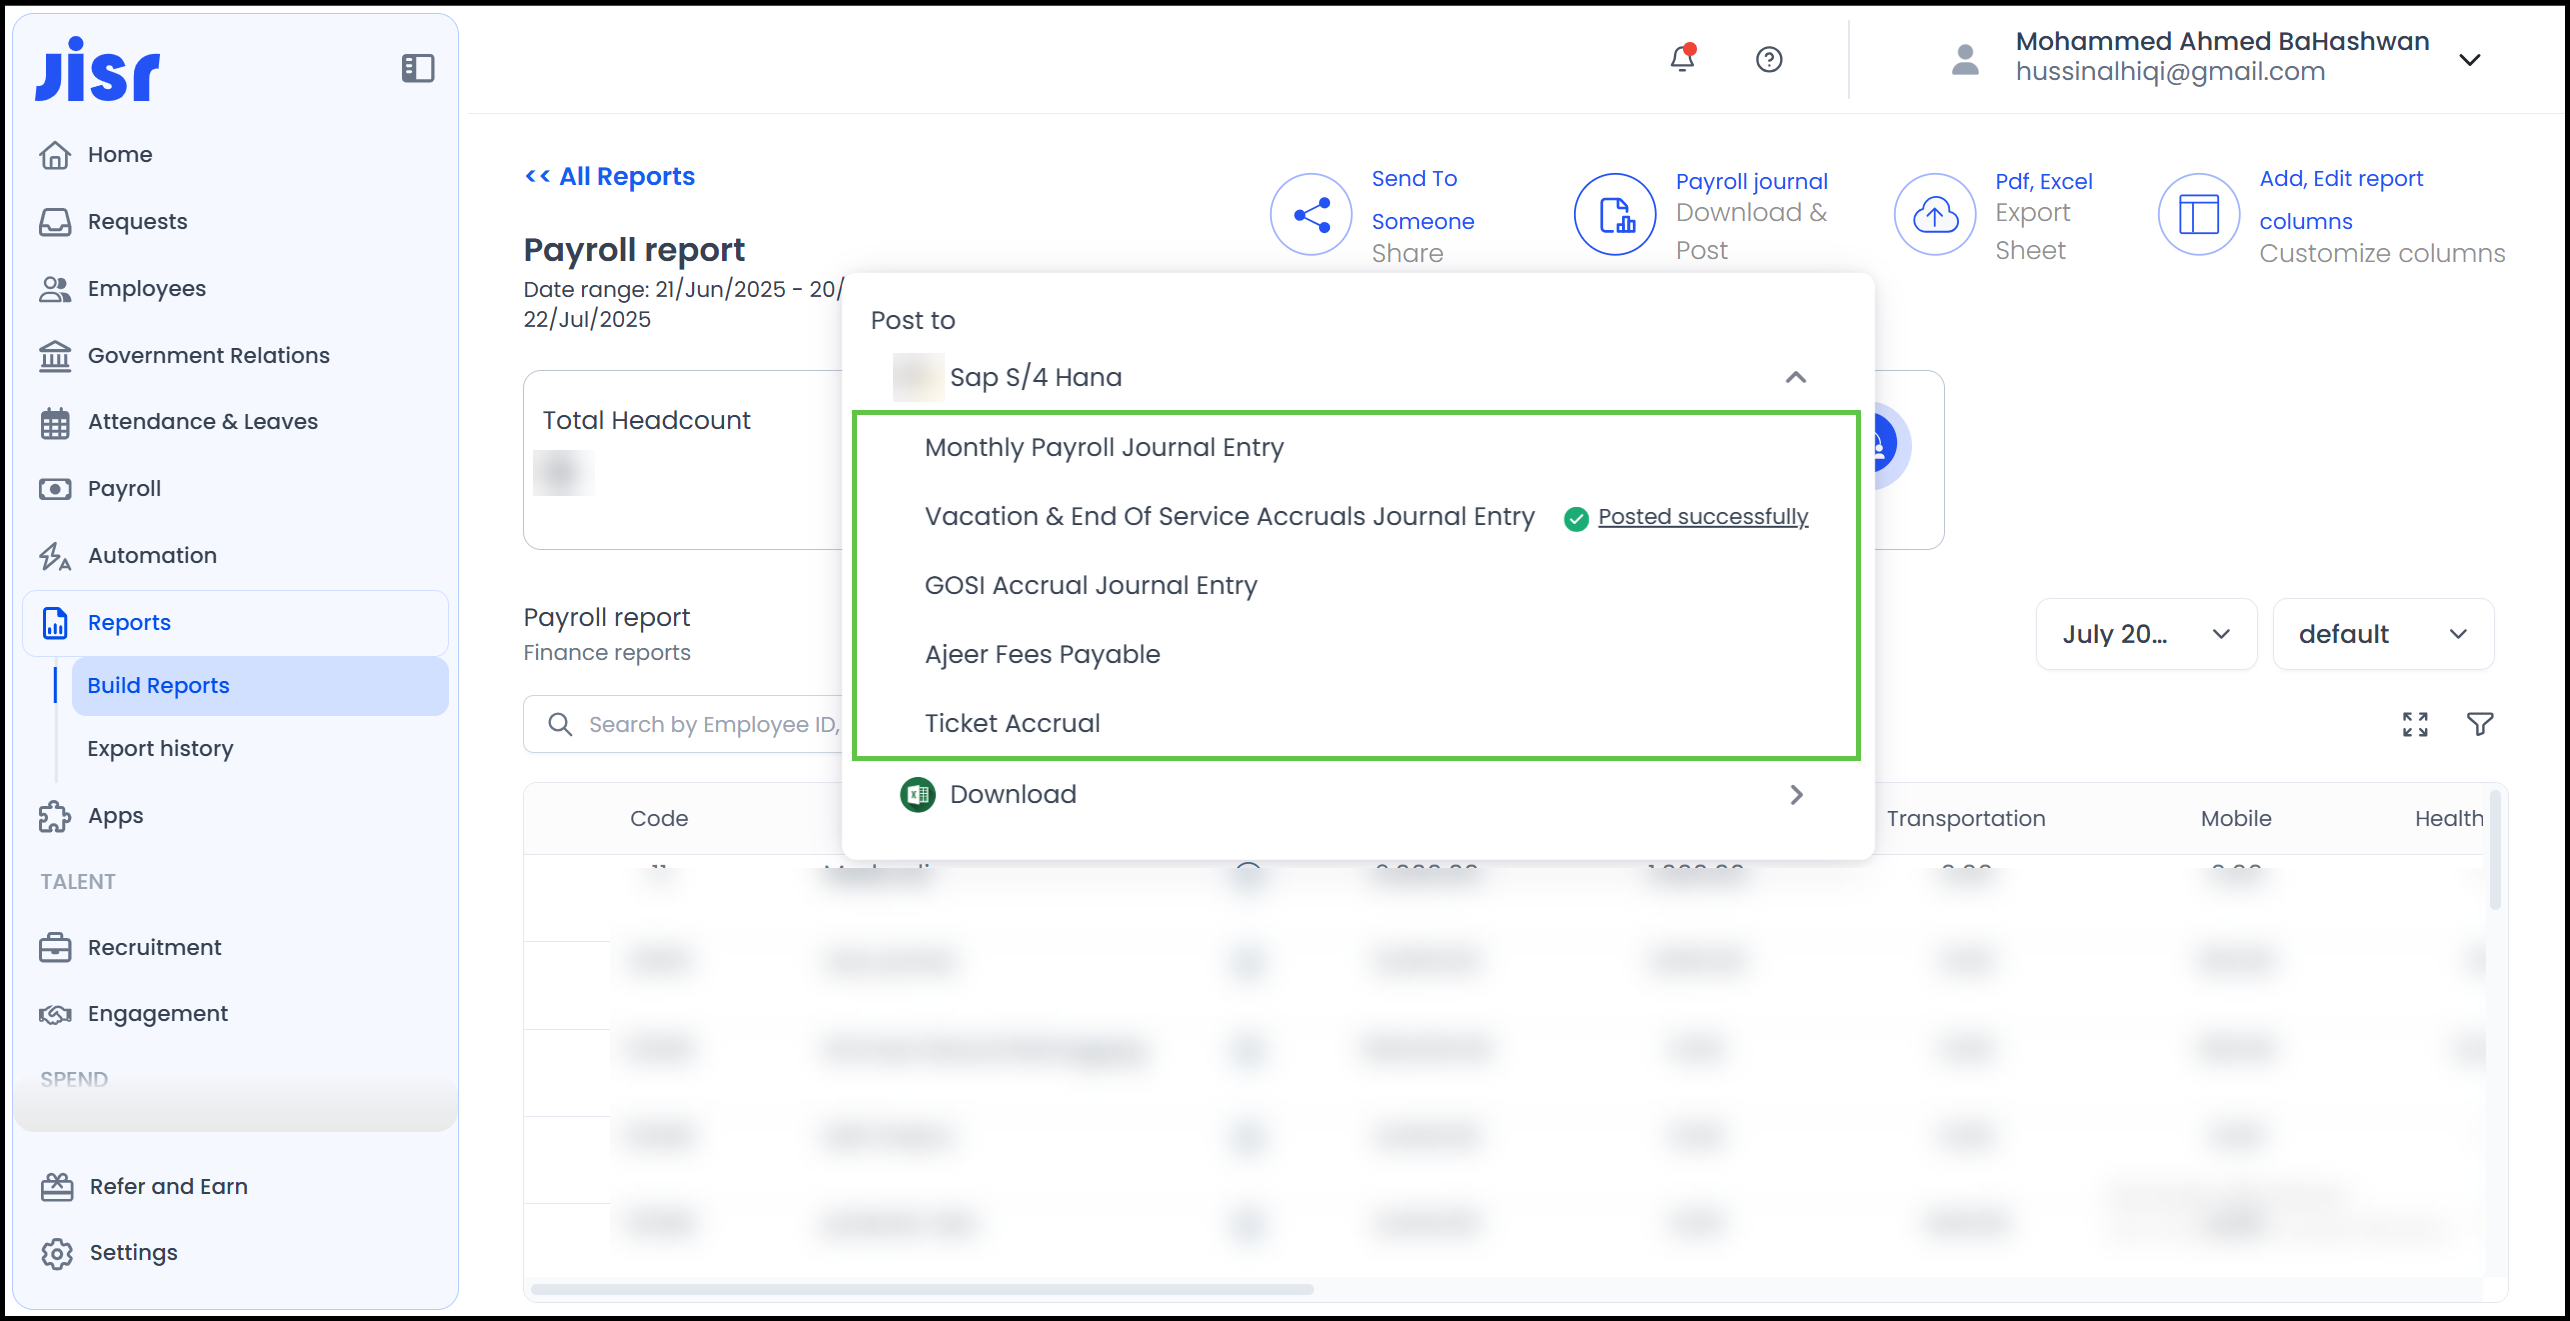The image size is (2570, 1321).
Task: Toggle fullscreen table expand icon
Action: (2415, 724)
